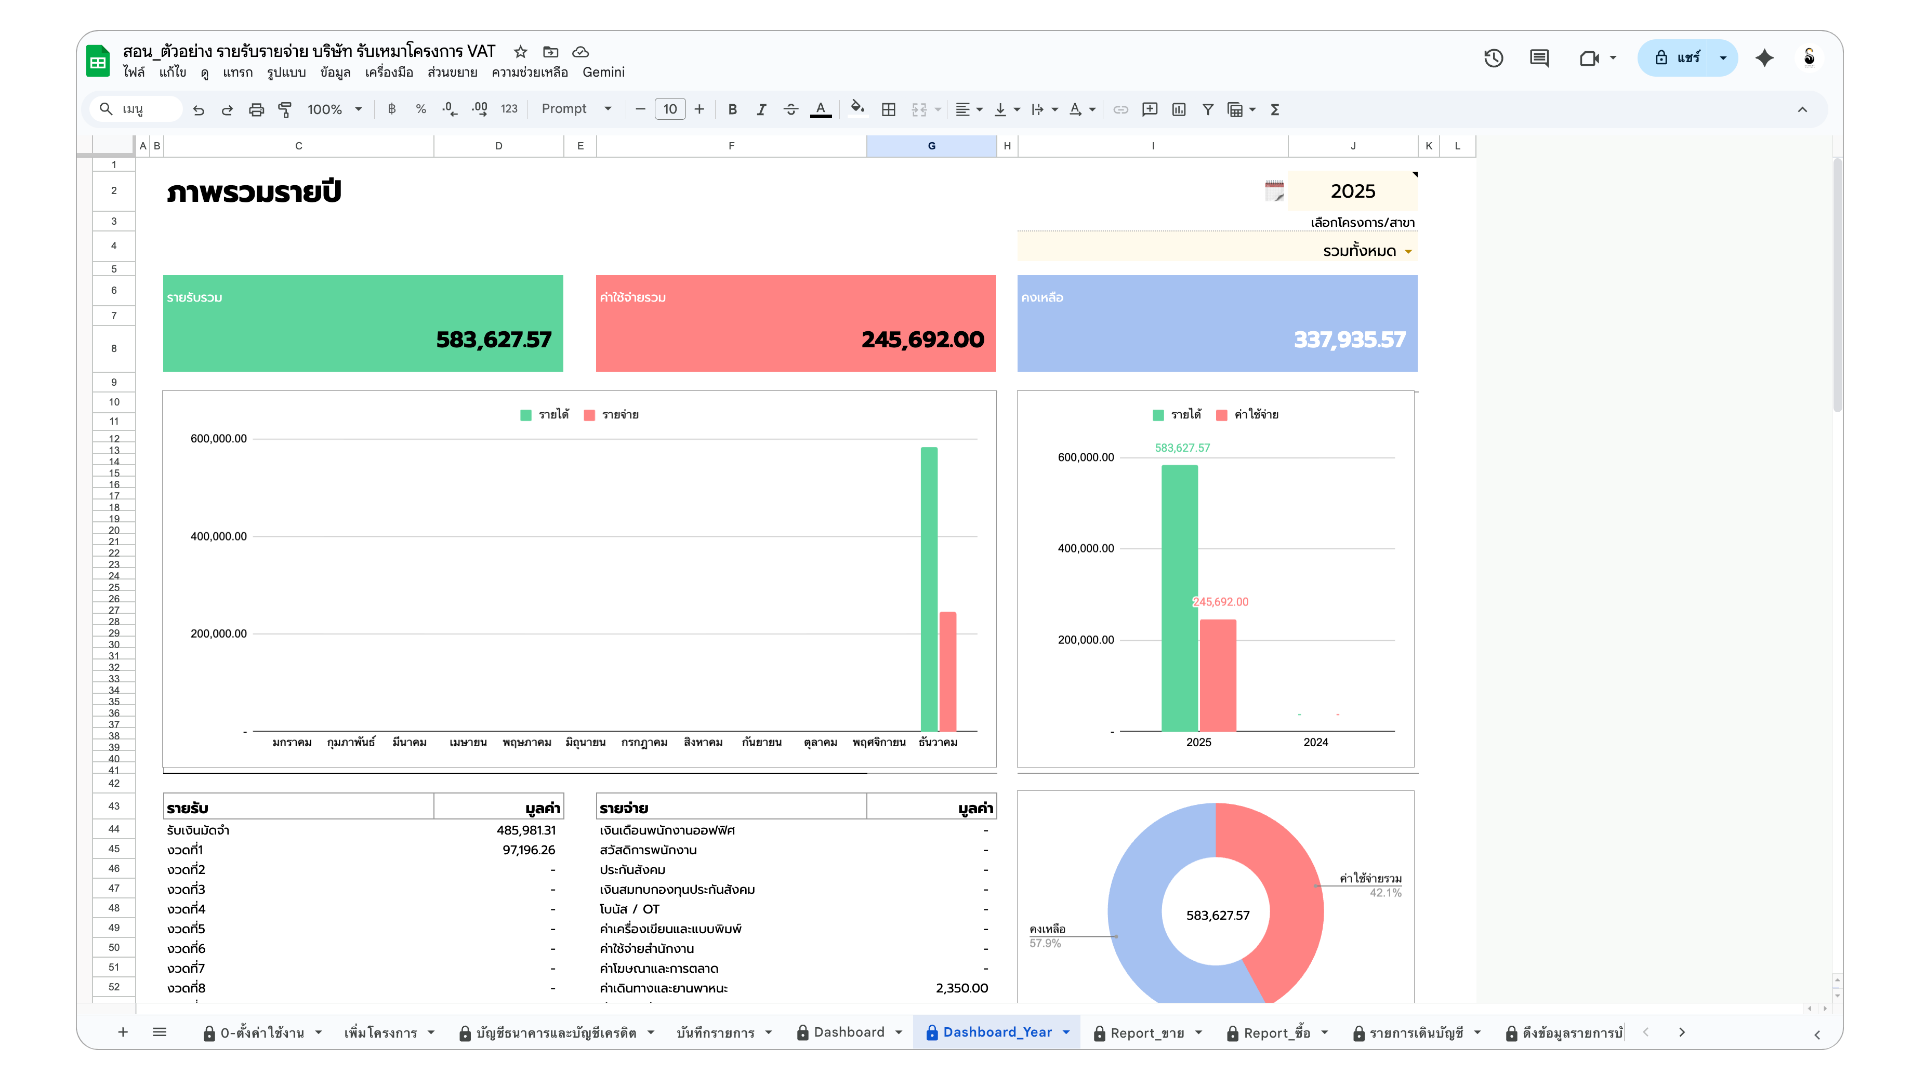Viewport: 1920px width, 1080px height.
Task: Increase decimal places icon
Action: [x=480, y=110]
